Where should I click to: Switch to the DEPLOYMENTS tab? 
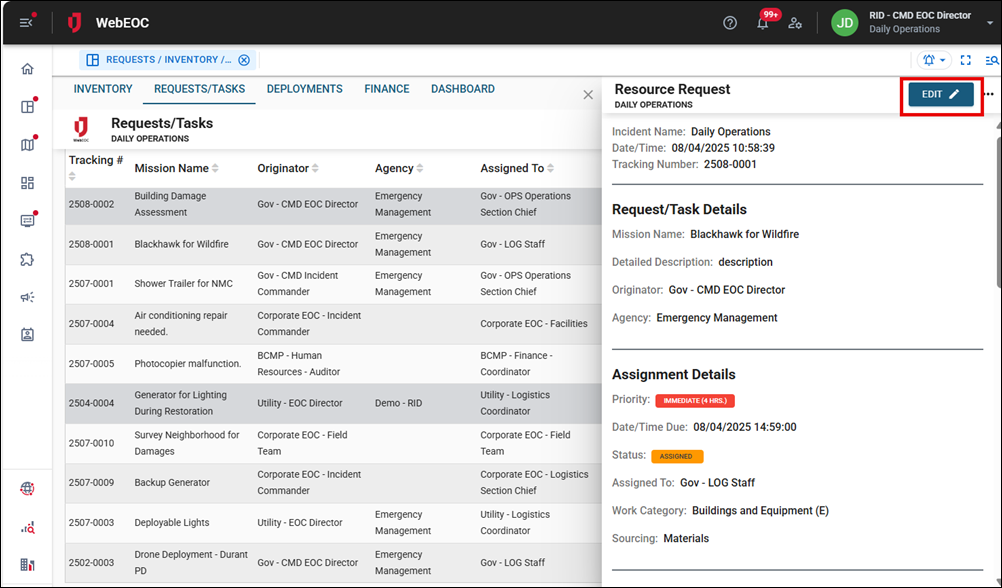coord(304,88)
